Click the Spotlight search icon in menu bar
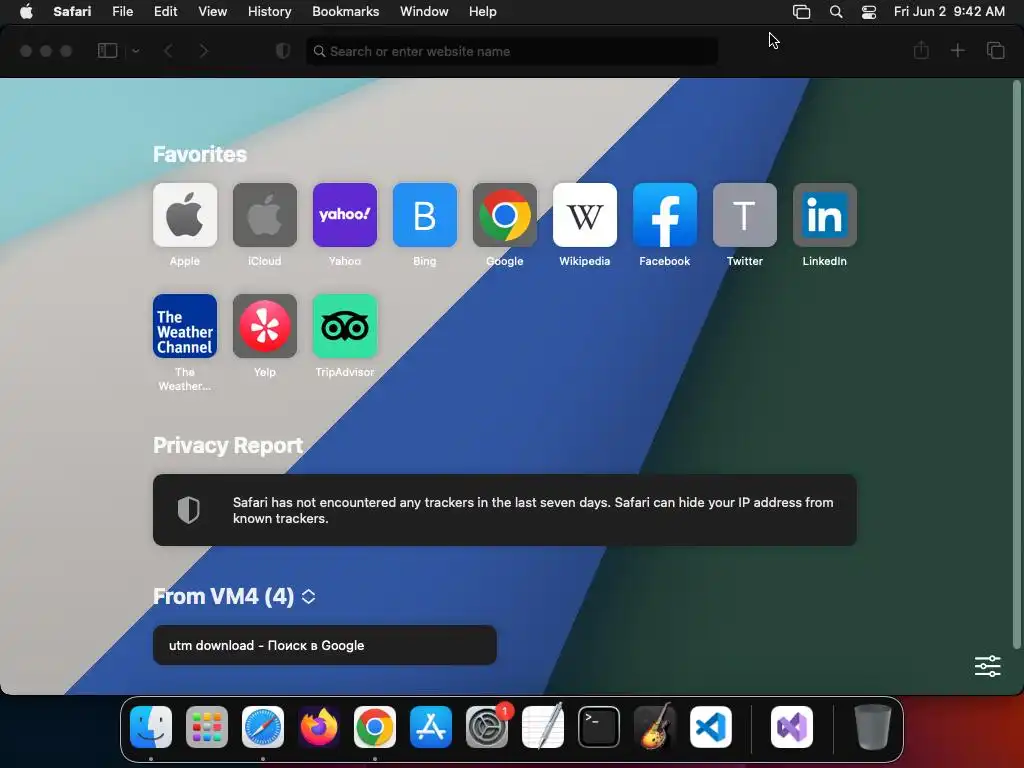The width and height of the screenshot is (1024, 768). (836, 12)
